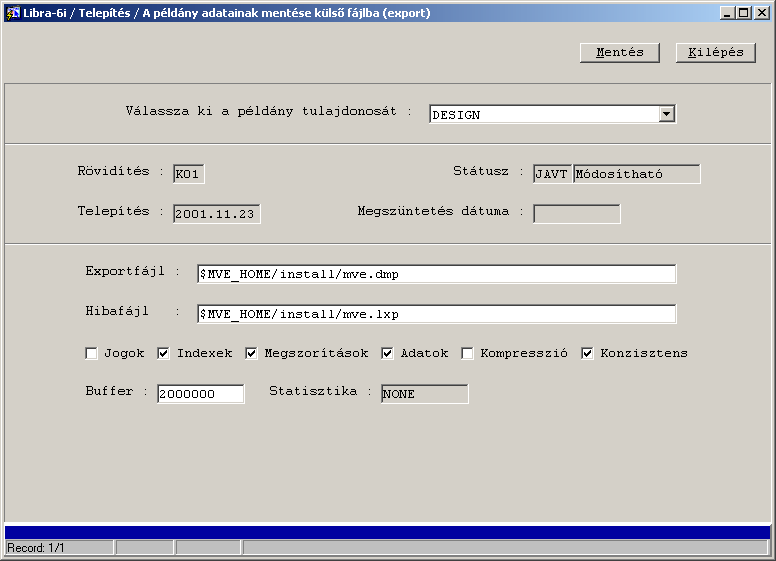Select the DESIGN owner combo box
Screen dimensions: 776x561
click(x=552, y=114)
